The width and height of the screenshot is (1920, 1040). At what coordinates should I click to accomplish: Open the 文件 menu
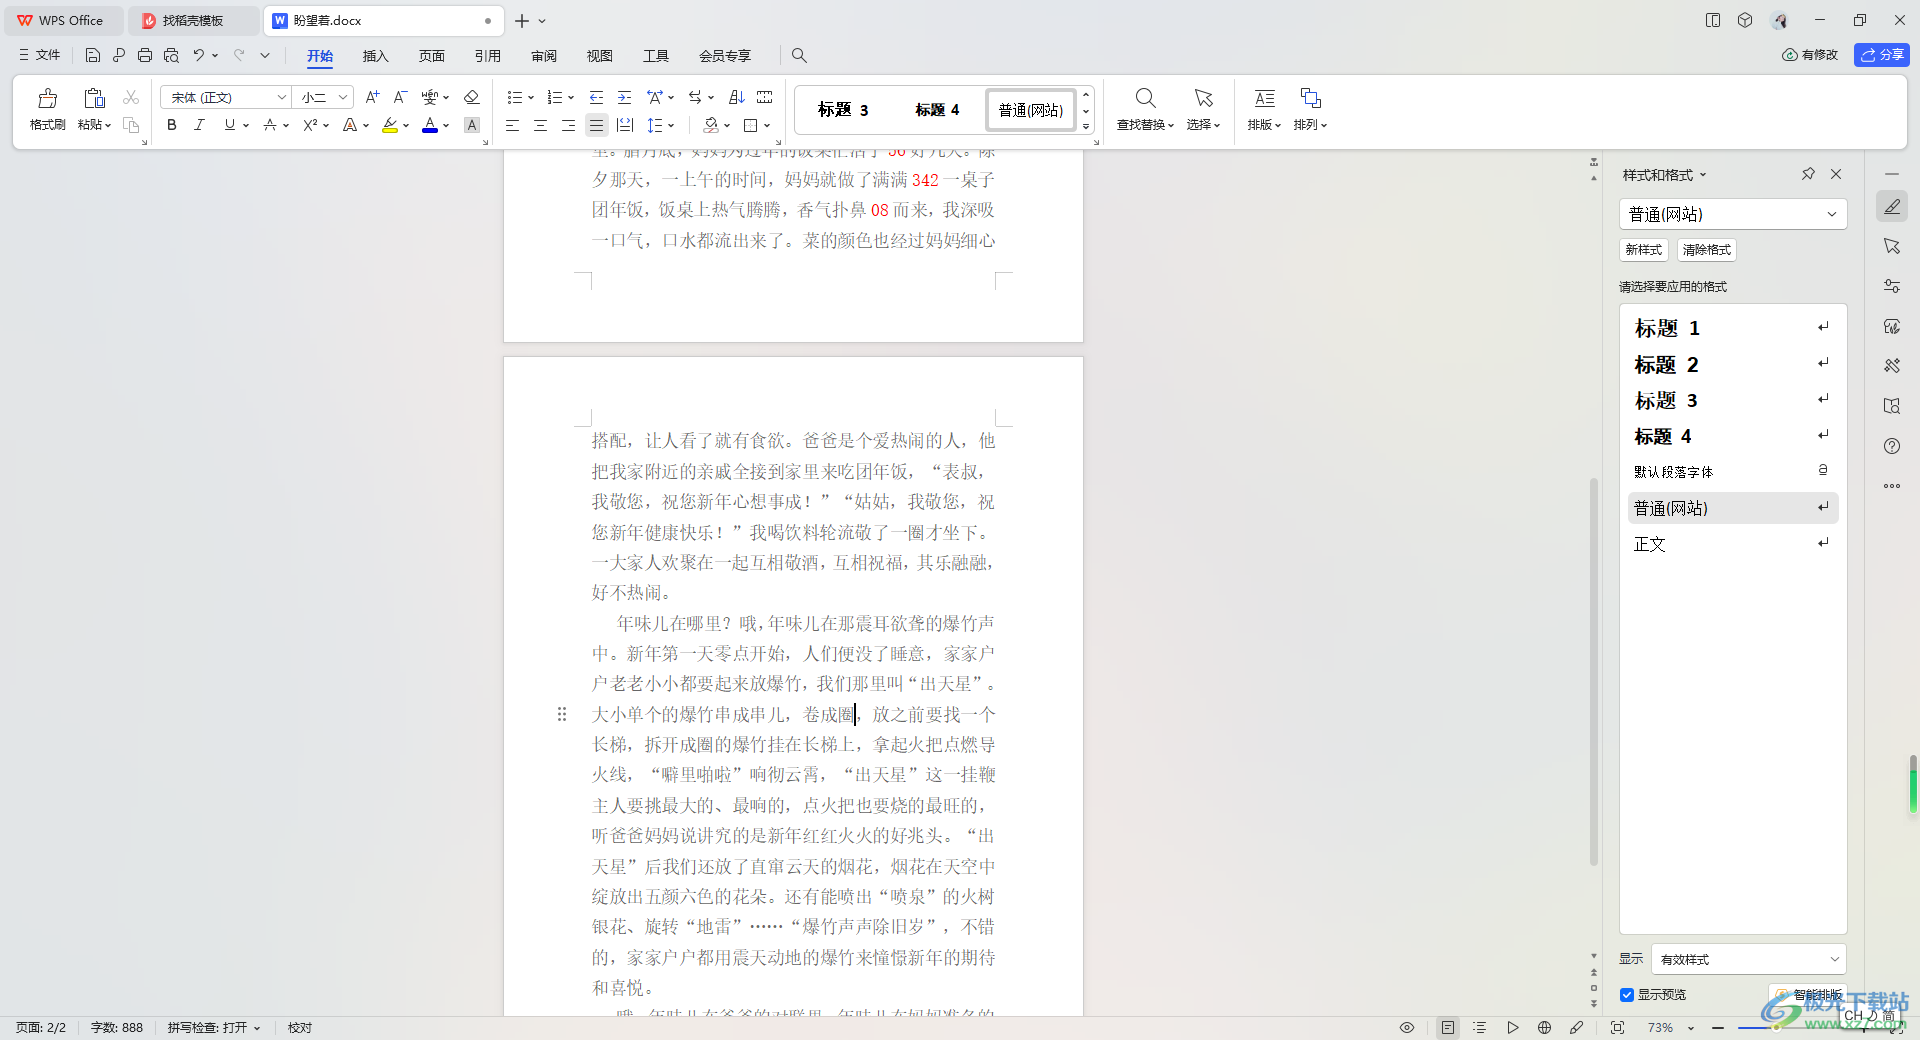pyautogui.click(x=40, y=55)
